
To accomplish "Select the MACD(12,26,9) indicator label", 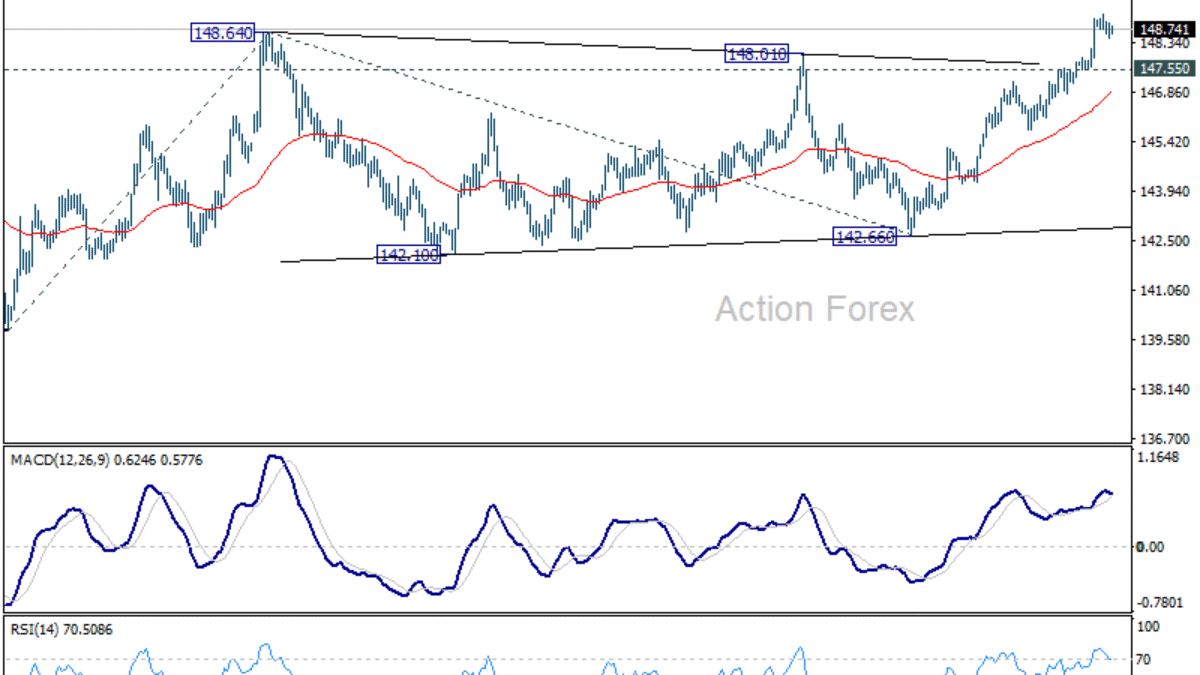I will click(105, 458).
